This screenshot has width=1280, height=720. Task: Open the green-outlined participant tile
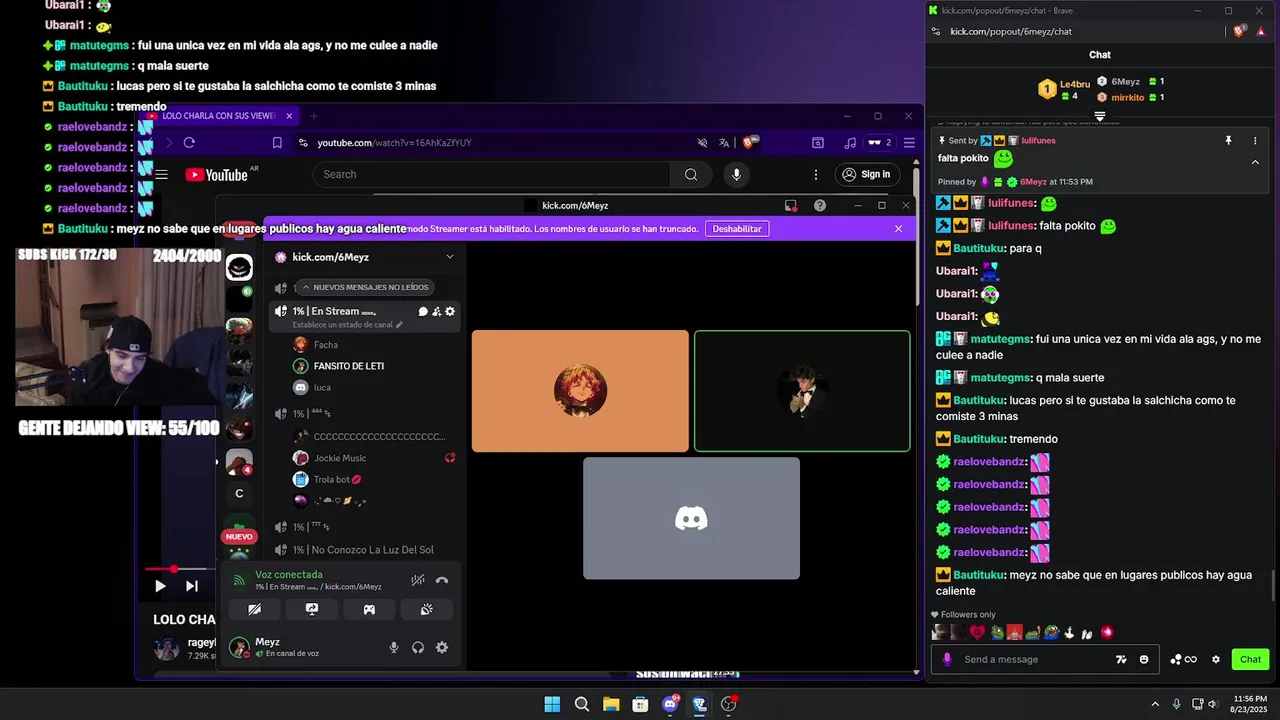tap(802, 391)
